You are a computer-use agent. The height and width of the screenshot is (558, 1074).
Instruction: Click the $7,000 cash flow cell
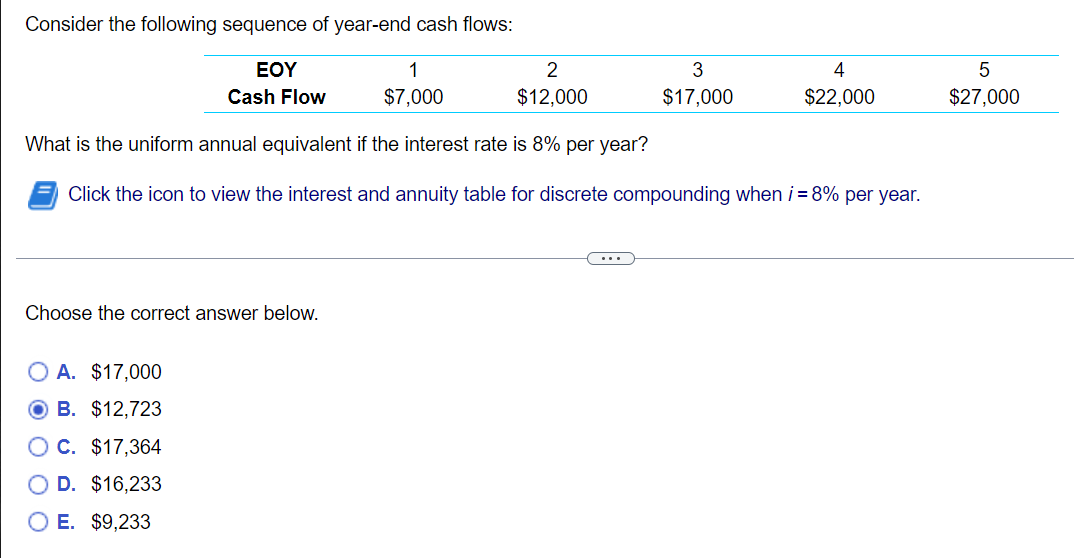coord(413,97)
